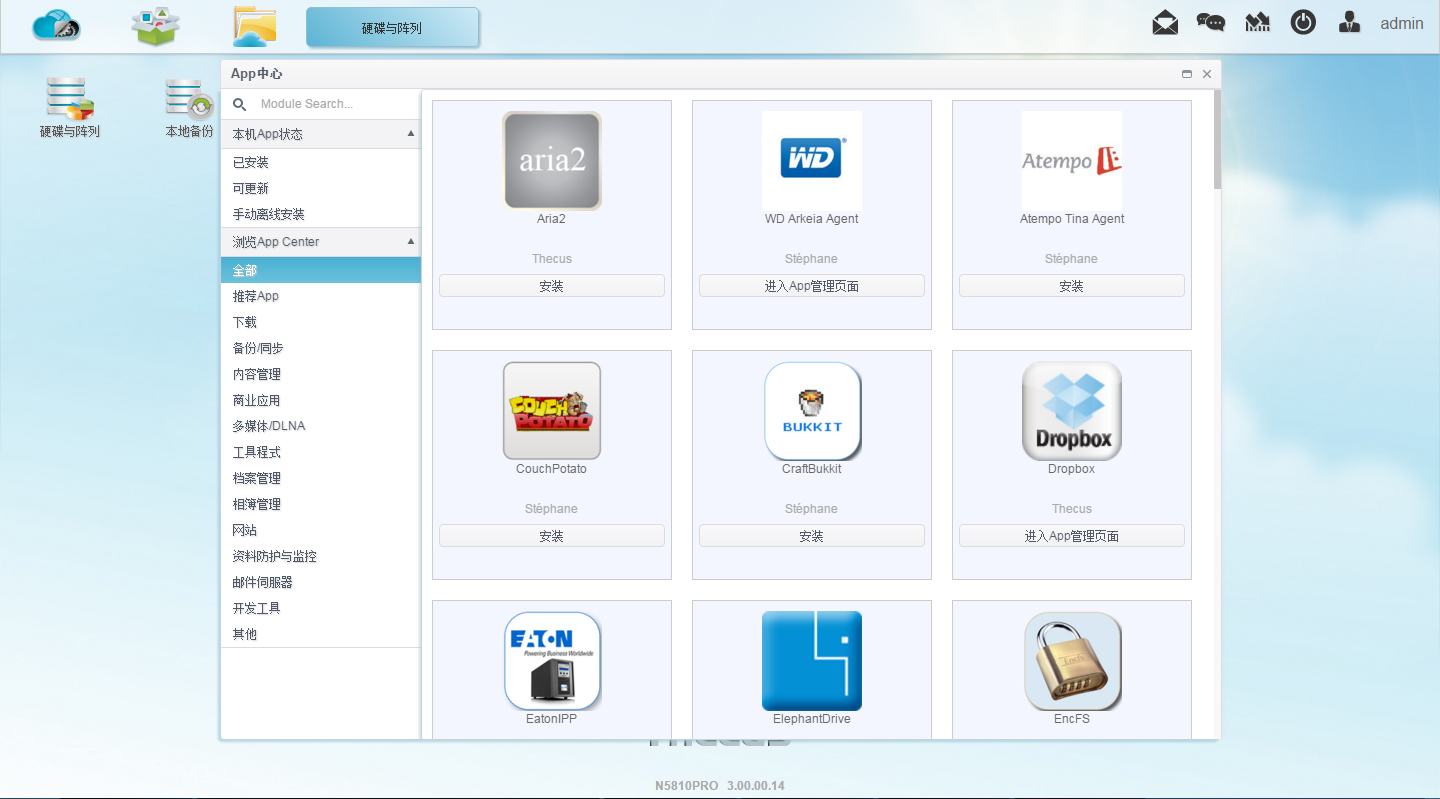Click 安装 button under Aria2
Viewport: 1440px width, 799px height.
click(x=551, y=286)
